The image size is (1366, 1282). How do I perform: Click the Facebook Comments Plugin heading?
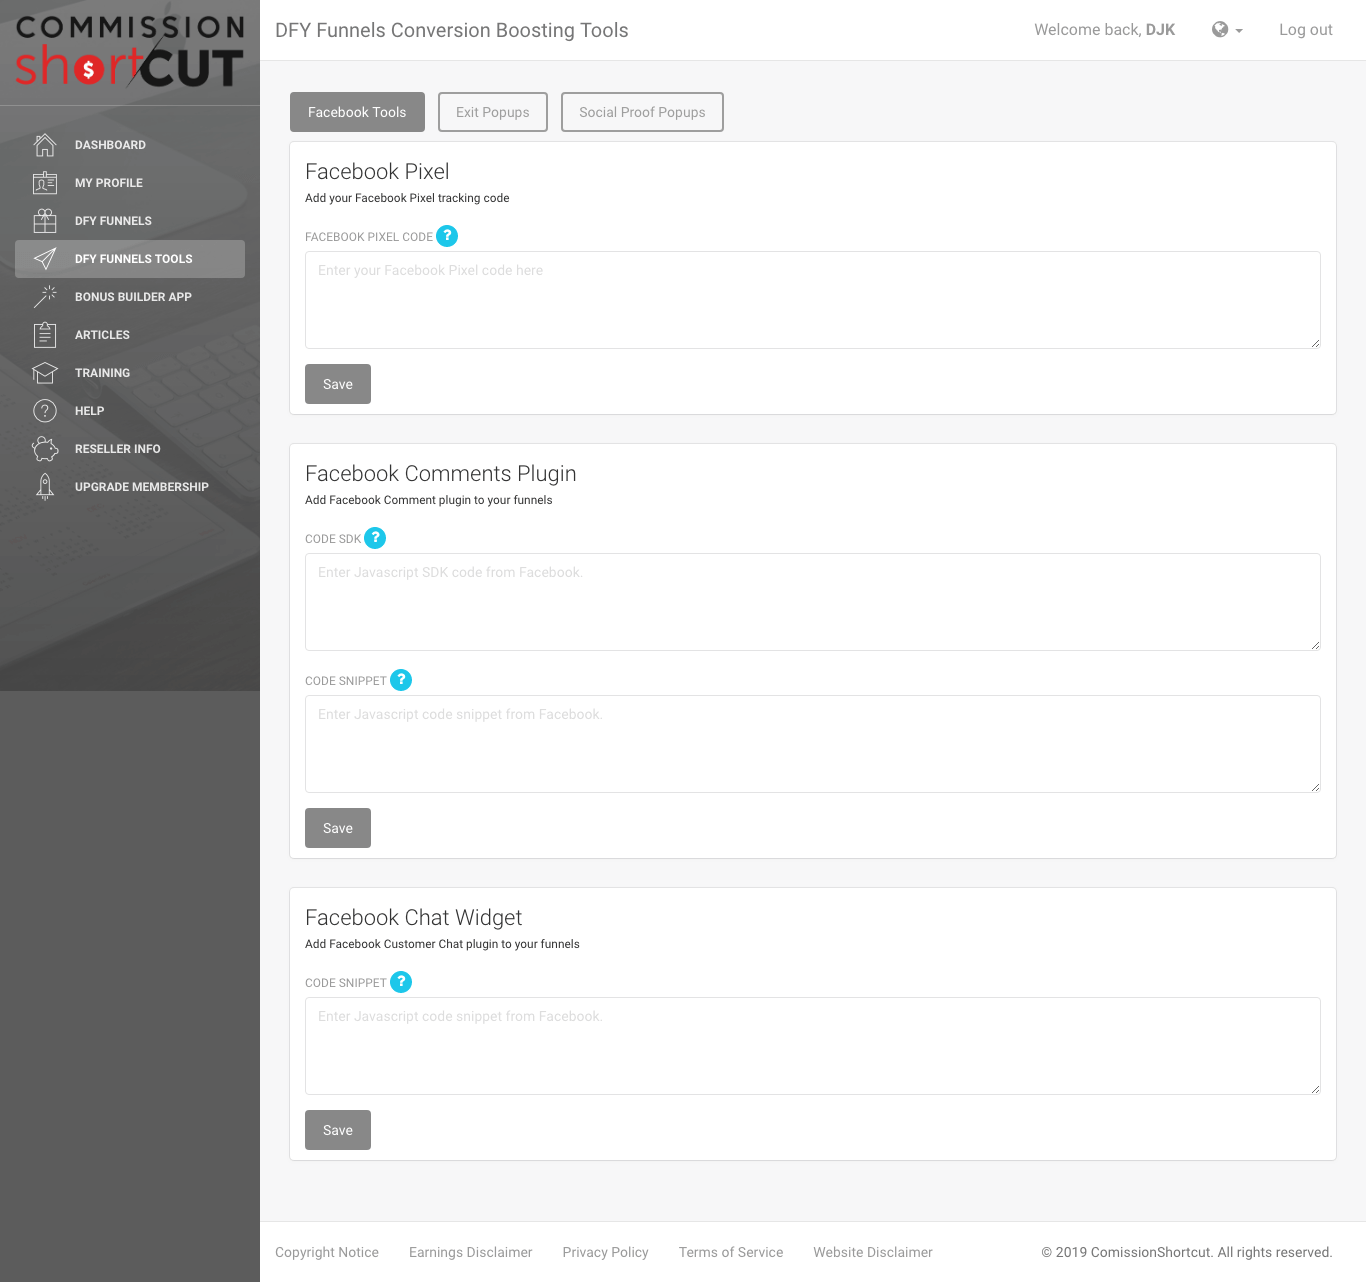tap(441, 474)
